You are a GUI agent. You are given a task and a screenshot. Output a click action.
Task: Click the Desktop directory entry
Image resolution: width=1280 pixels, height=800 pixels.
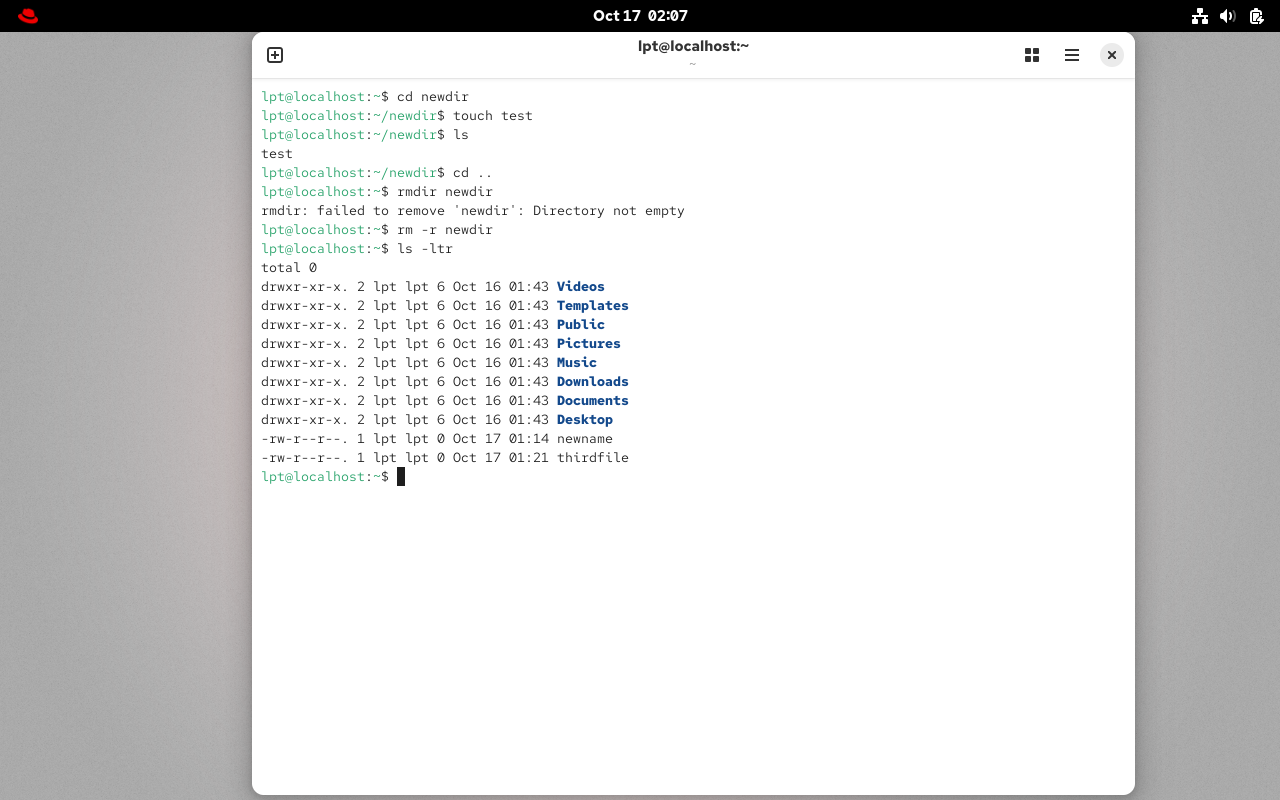click(x=584, y=420)
